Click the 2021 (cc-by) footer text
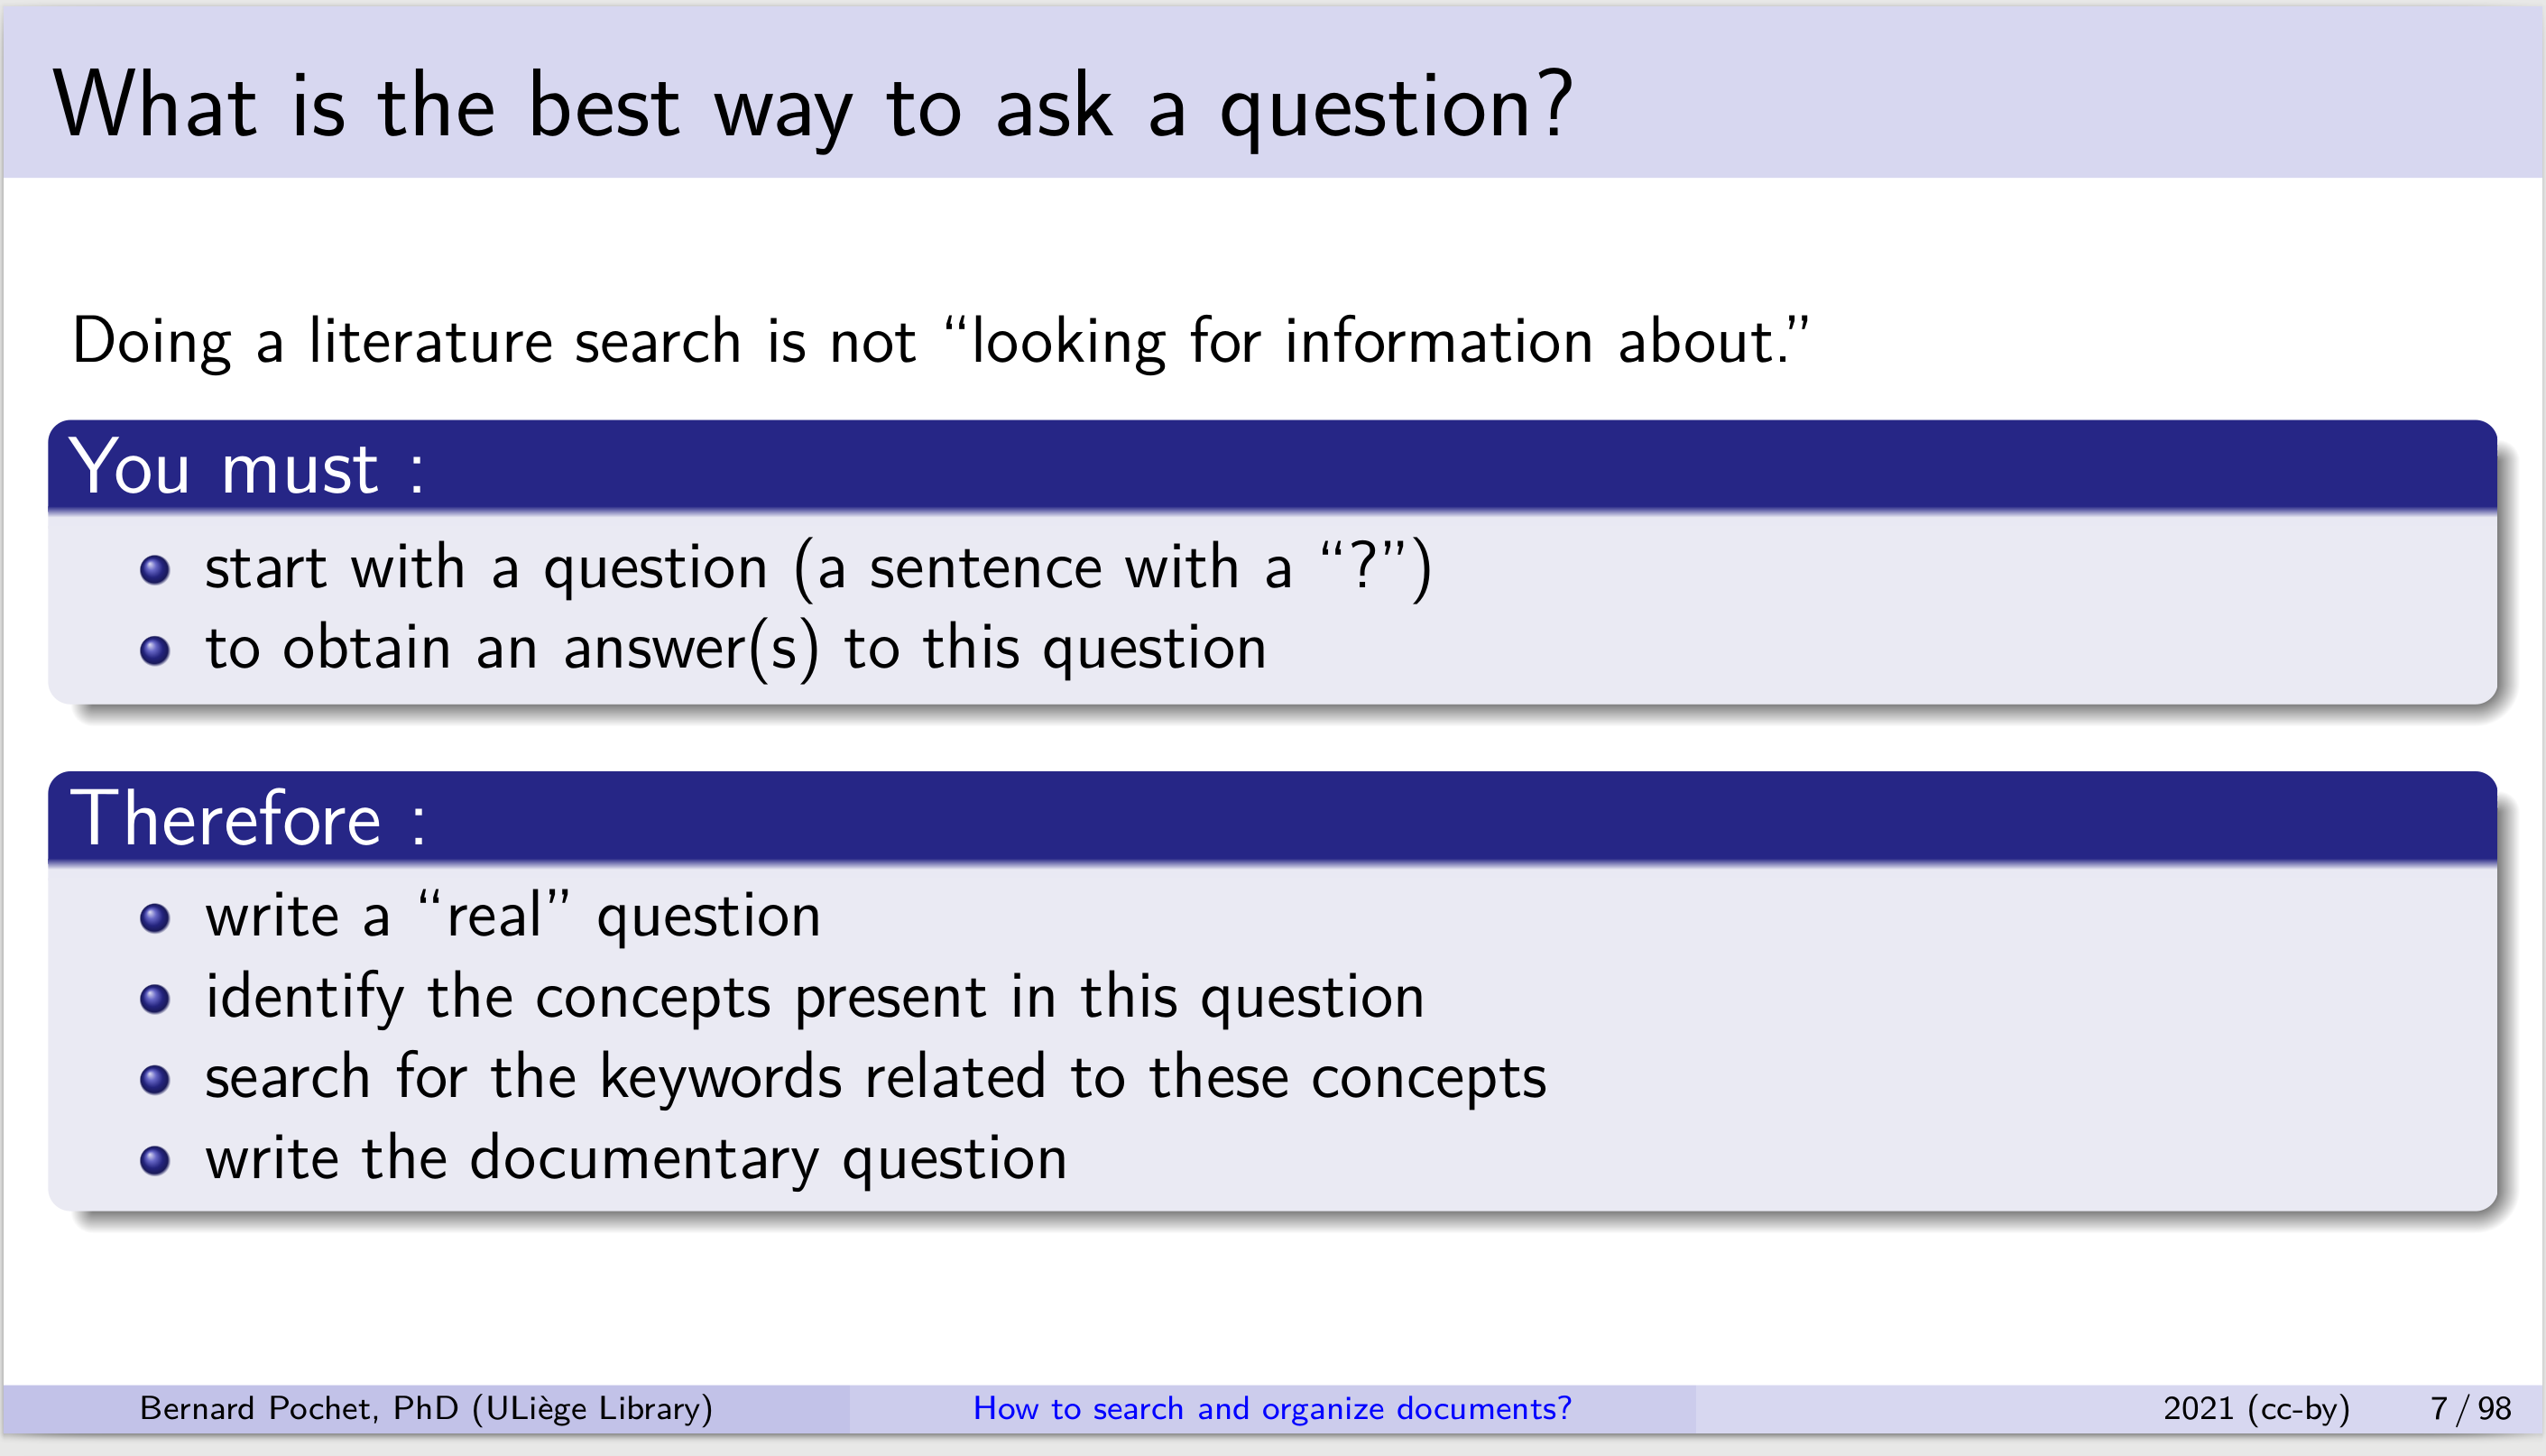The image size is (2546, 1456). [x=2256, y=1408]
